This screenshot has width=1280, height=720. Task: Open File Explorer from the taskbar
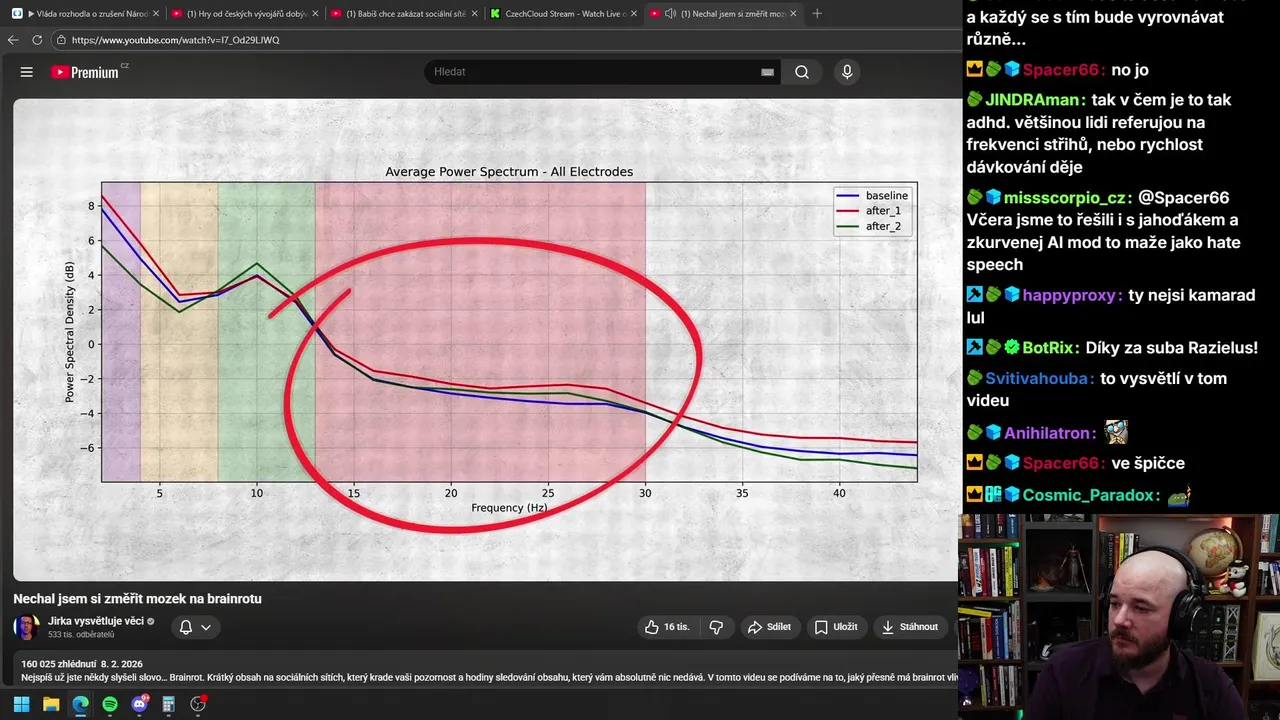click(51, 704)
